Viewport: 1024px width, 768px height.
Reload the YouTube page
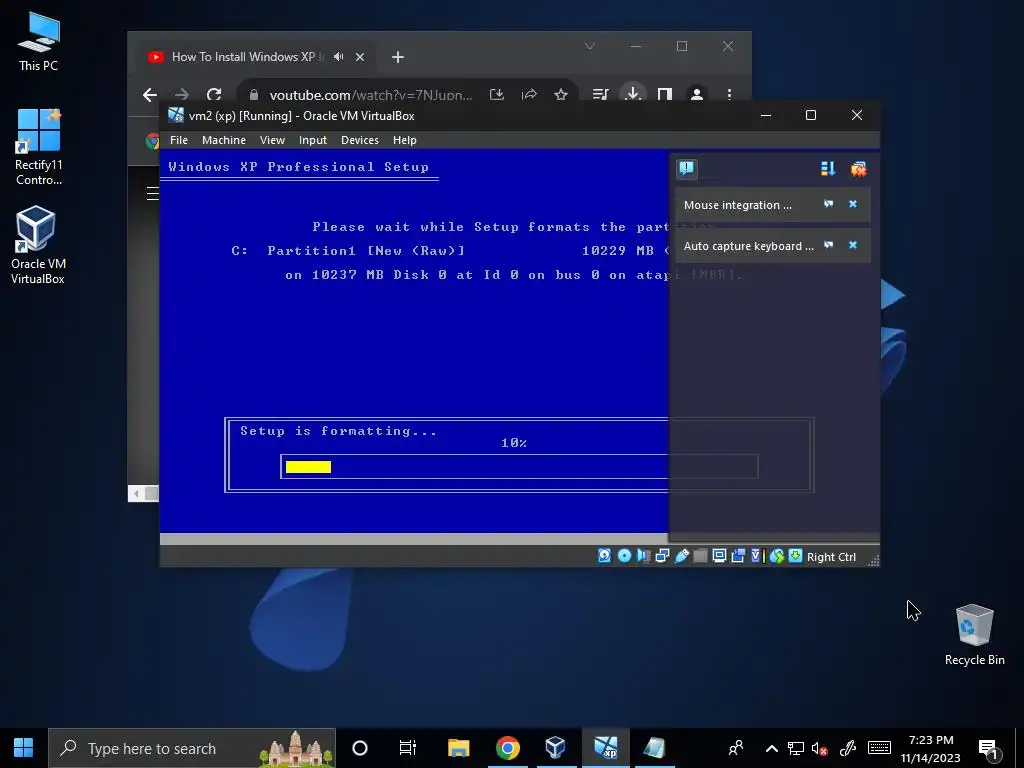tap(214, 95)
